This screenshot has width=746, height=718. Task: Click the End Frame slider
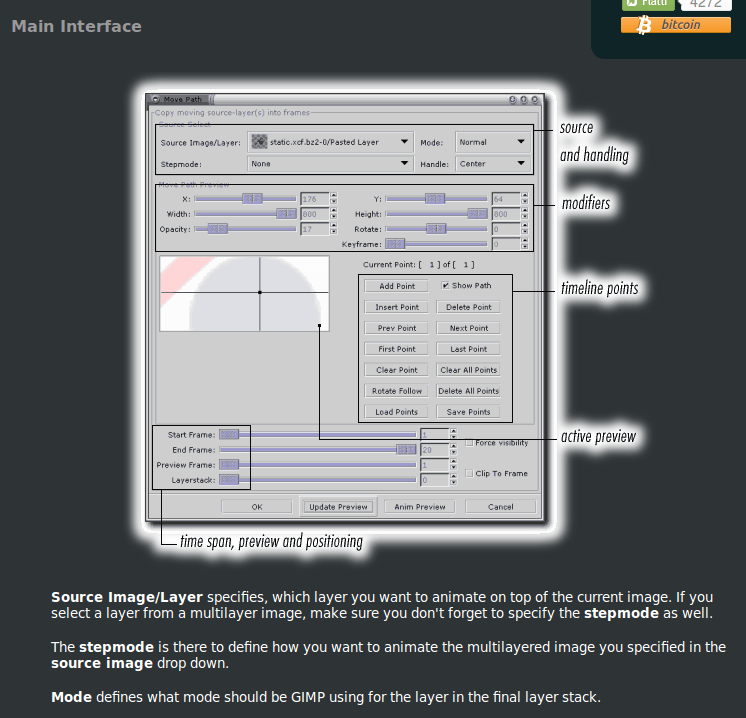tap(317, 450)
